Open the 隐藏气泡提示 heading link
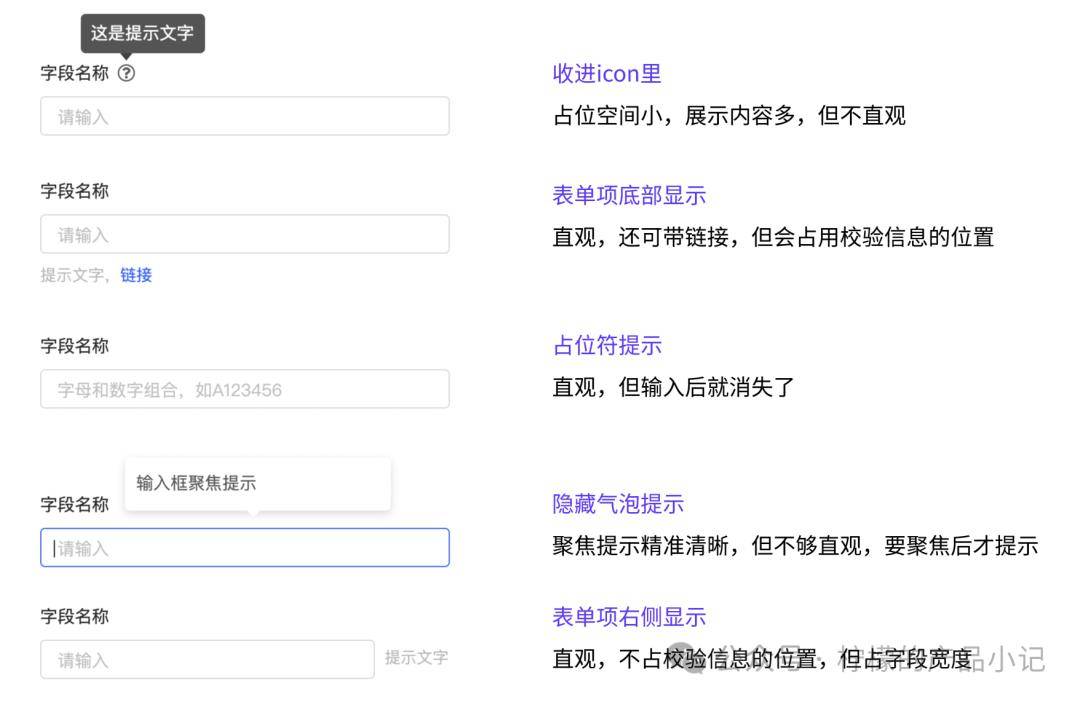The image size is (1080, 702). 616,504
